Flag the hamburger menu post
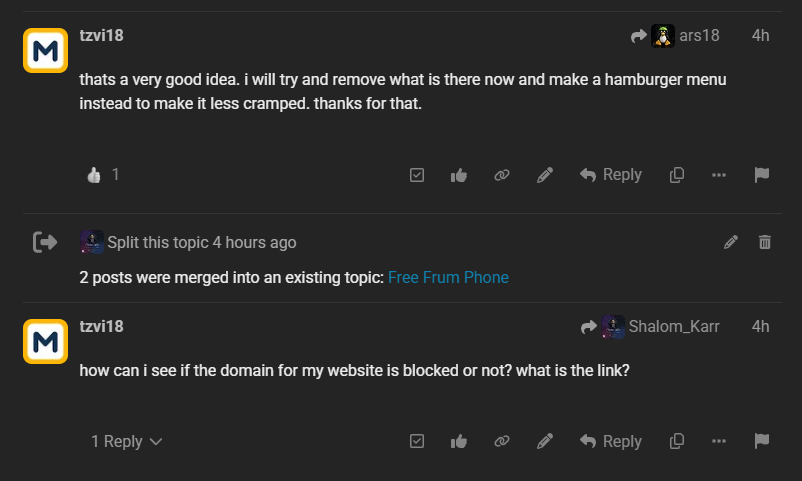 click(762, 175)
